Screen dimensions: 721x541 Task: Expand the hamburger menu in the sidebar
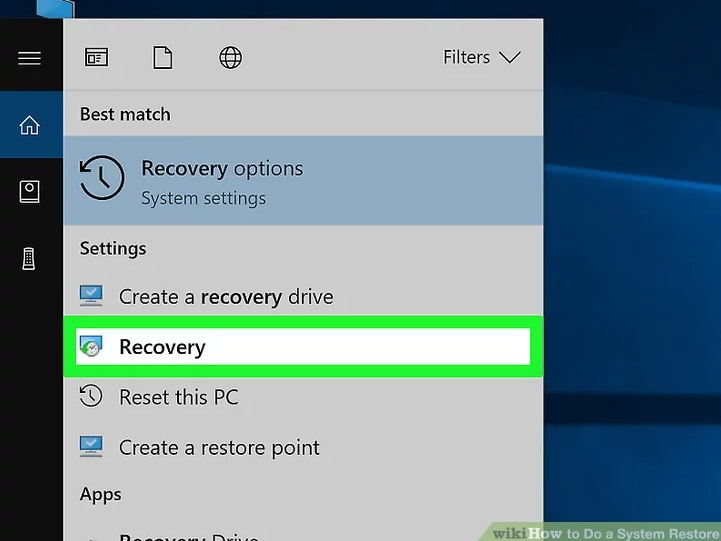pos(30,58)
